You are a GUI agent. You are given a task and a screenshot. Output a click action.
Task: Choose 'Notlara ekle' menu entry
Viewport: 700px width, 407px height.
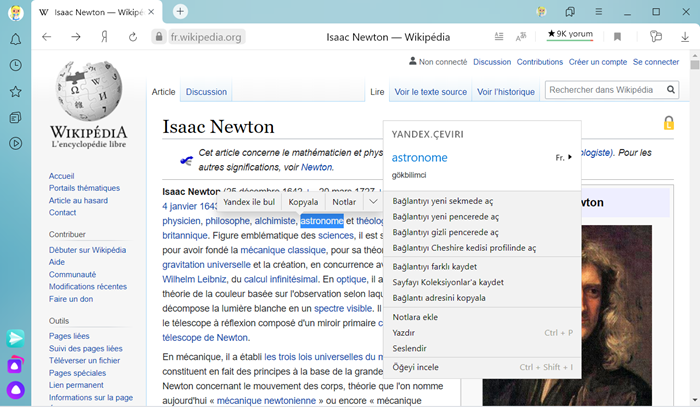(x=482, y=317)
